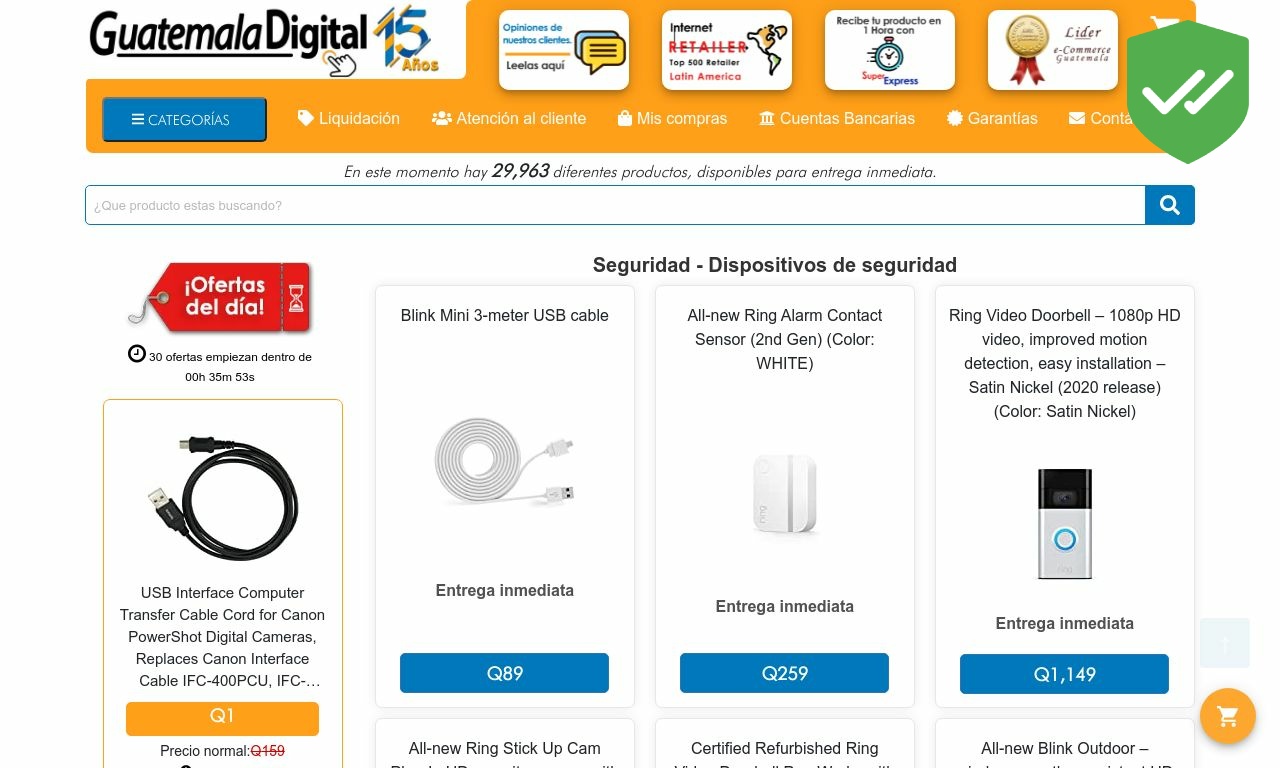This screenshot has height=768, width=1280.
Task: Click the Q259 price button
Action: tap(785, 673)
